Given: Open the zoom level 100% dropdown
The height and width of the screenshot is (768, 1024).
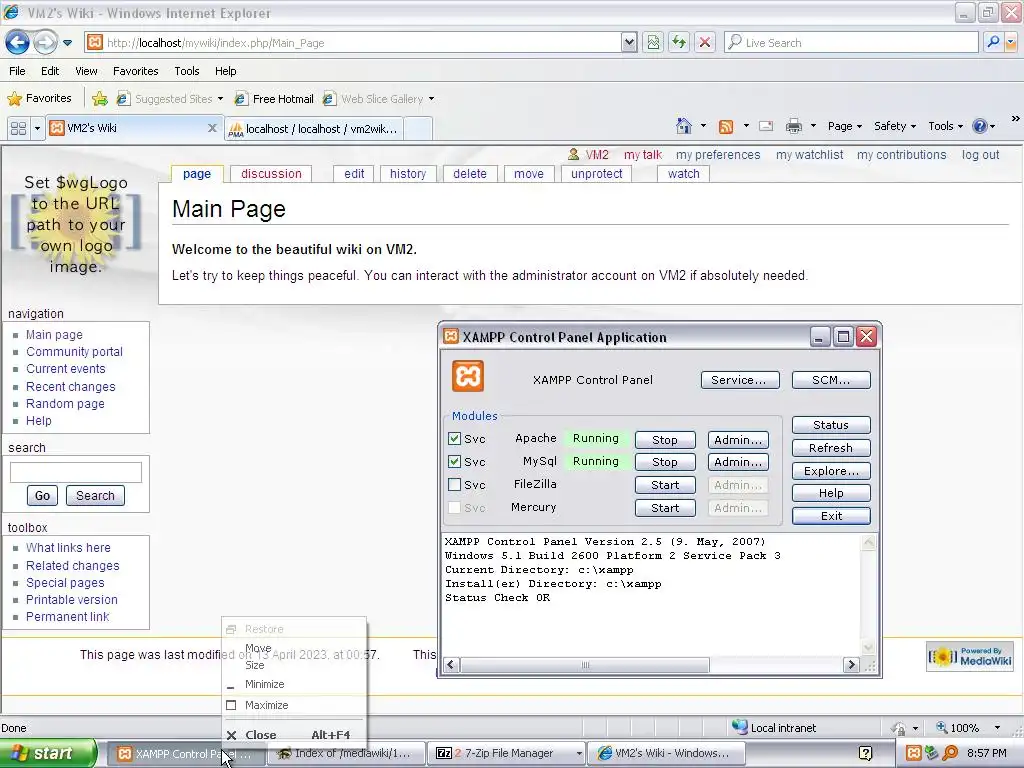Looking at the screenshot, I should 997,728.
